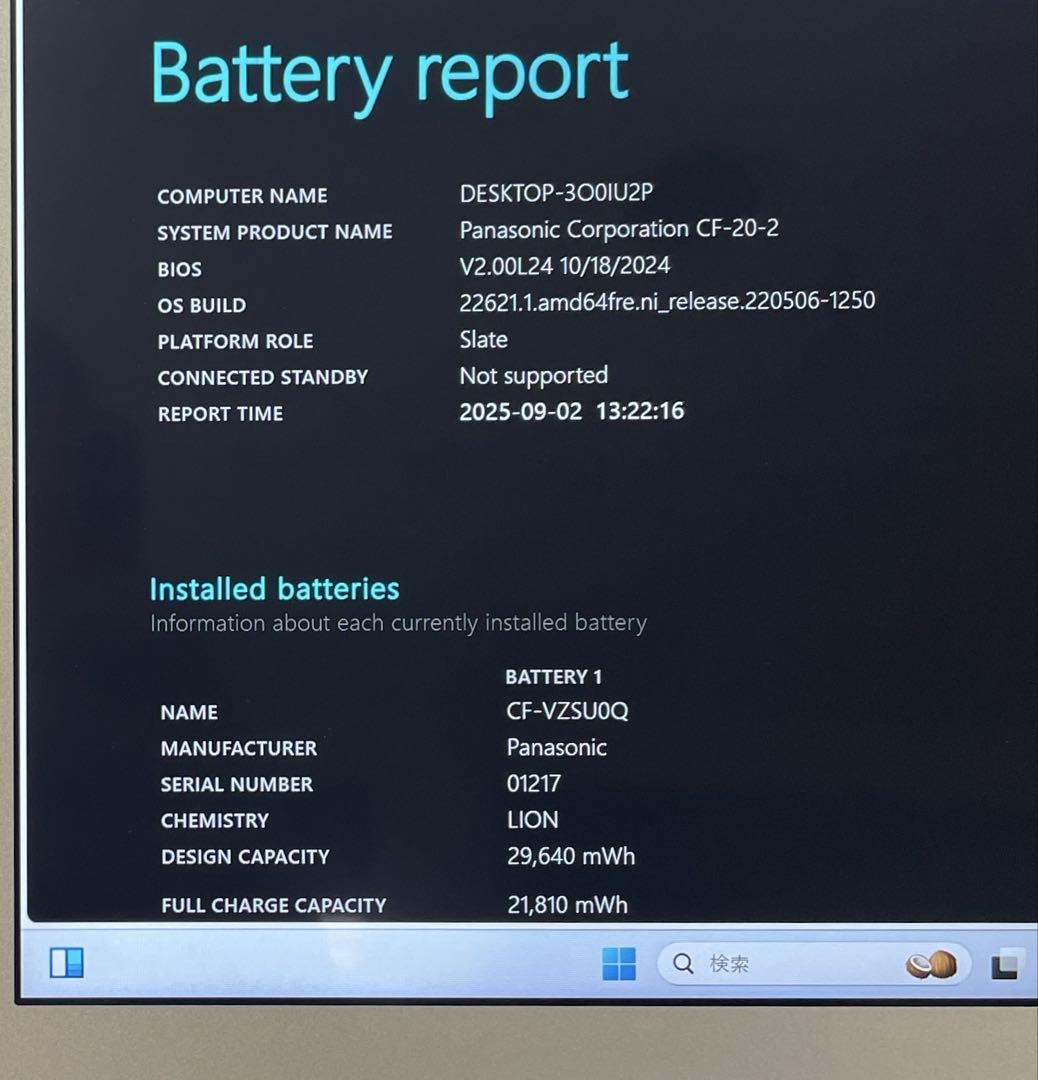Click the "SYSTEM PRODUCT NAME" label
The image size is (1038, 1080).
click(x=275, y=232)
